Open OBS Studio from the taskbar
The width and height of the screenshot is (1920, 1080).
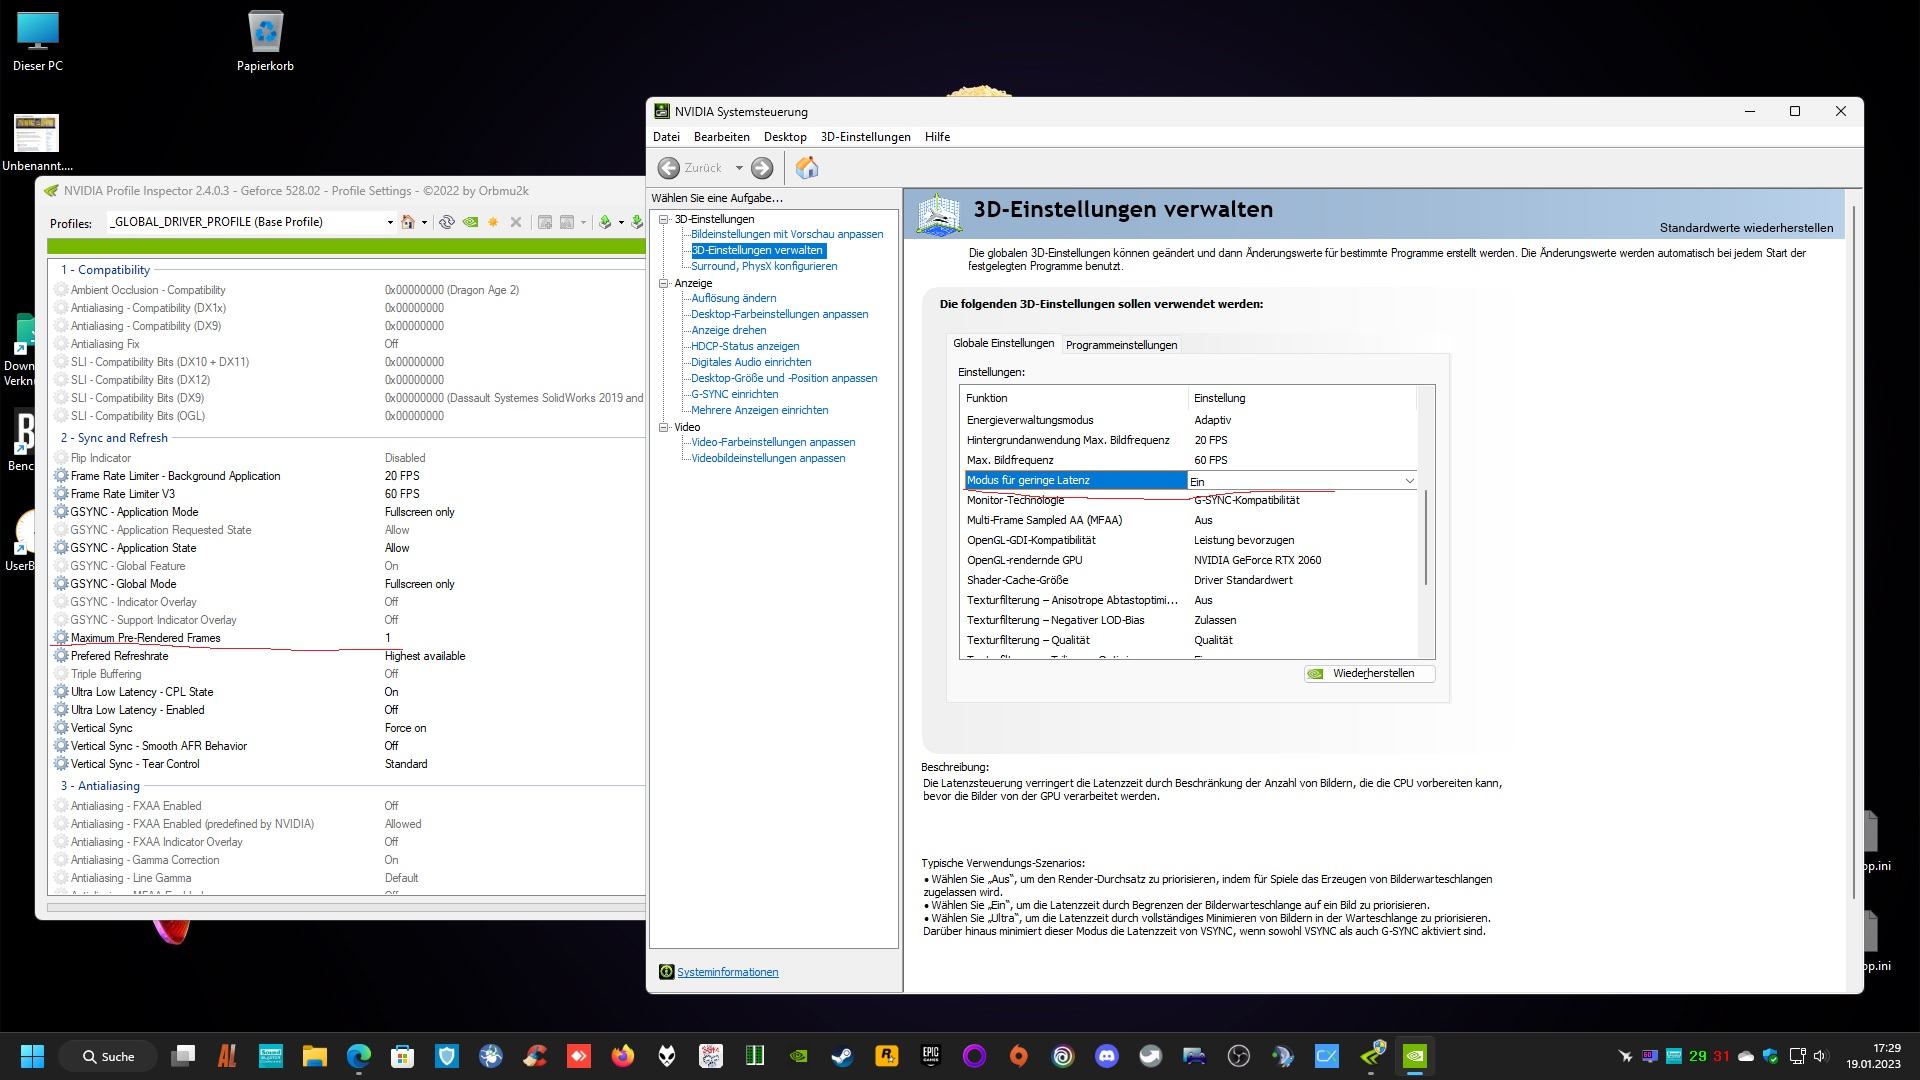coord(1238,1056)
